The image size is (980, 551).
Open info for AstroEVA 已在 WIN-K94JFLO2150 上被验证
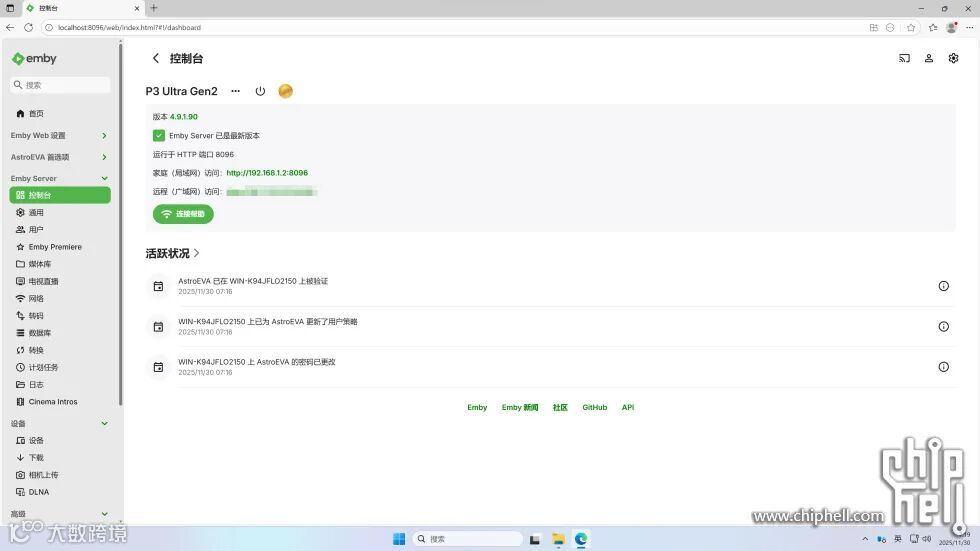tap(943, 286)
